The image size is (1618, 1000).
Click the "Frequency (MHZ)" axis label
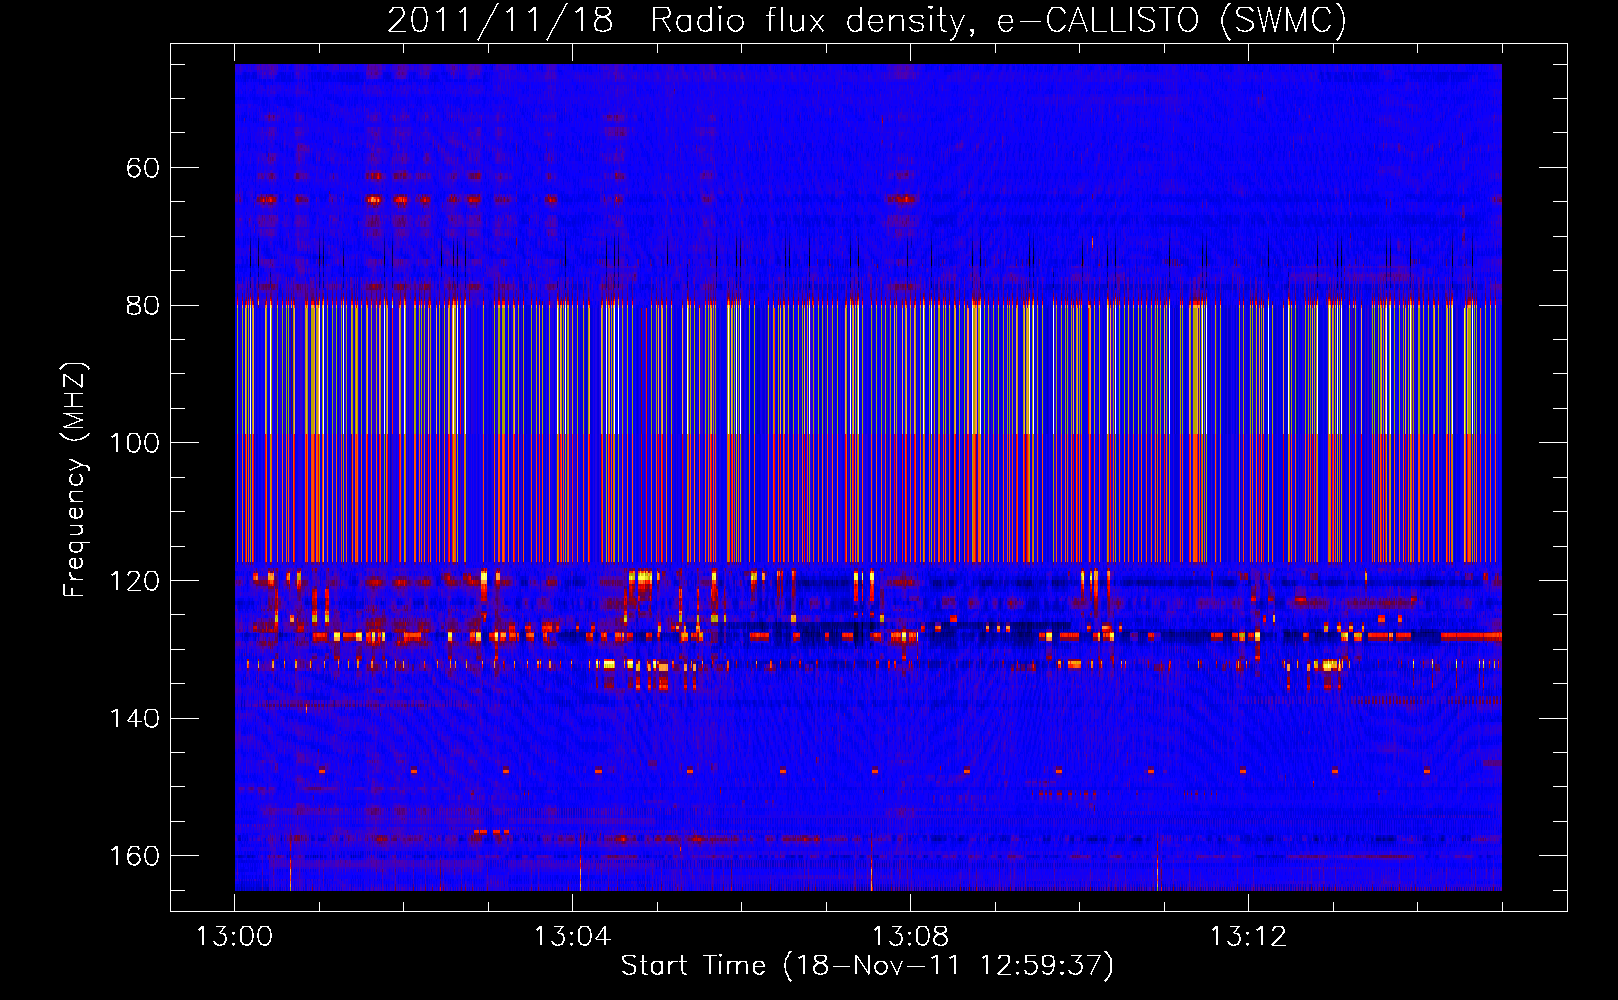pyautogui.click(x=75, y=480)
